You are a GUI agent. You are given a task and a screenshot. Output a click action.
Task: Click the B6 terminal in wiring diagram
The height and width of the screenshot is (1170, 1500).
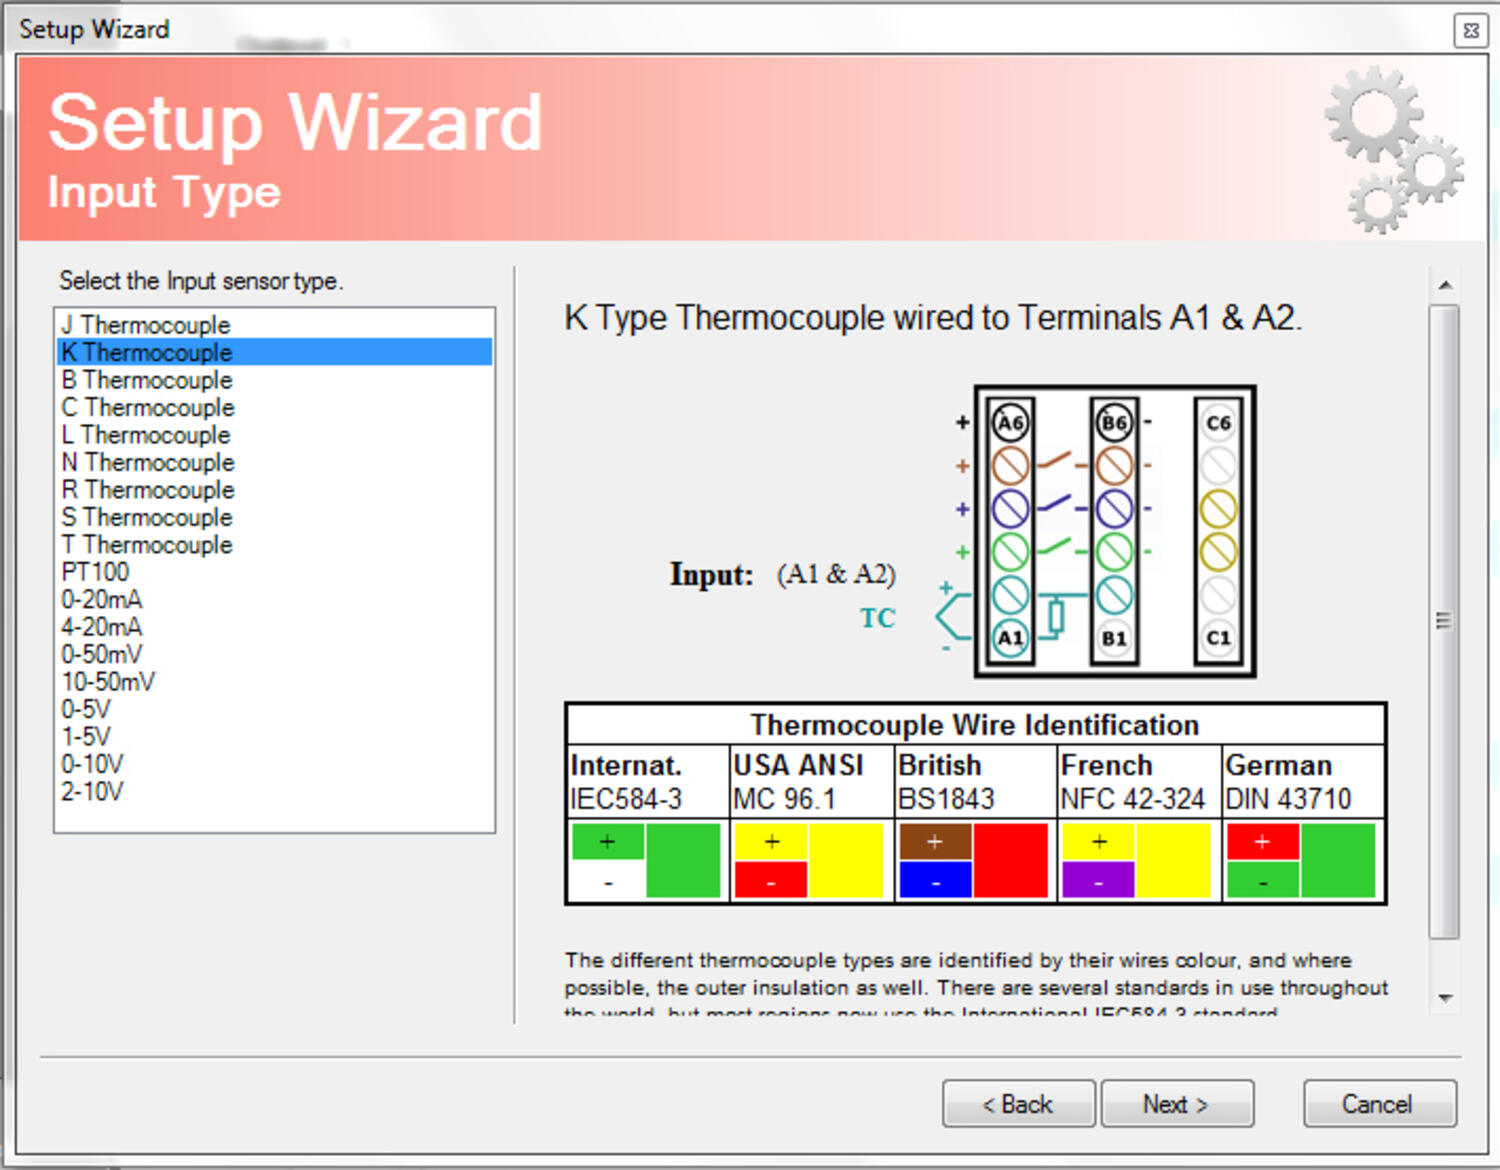1113,422
